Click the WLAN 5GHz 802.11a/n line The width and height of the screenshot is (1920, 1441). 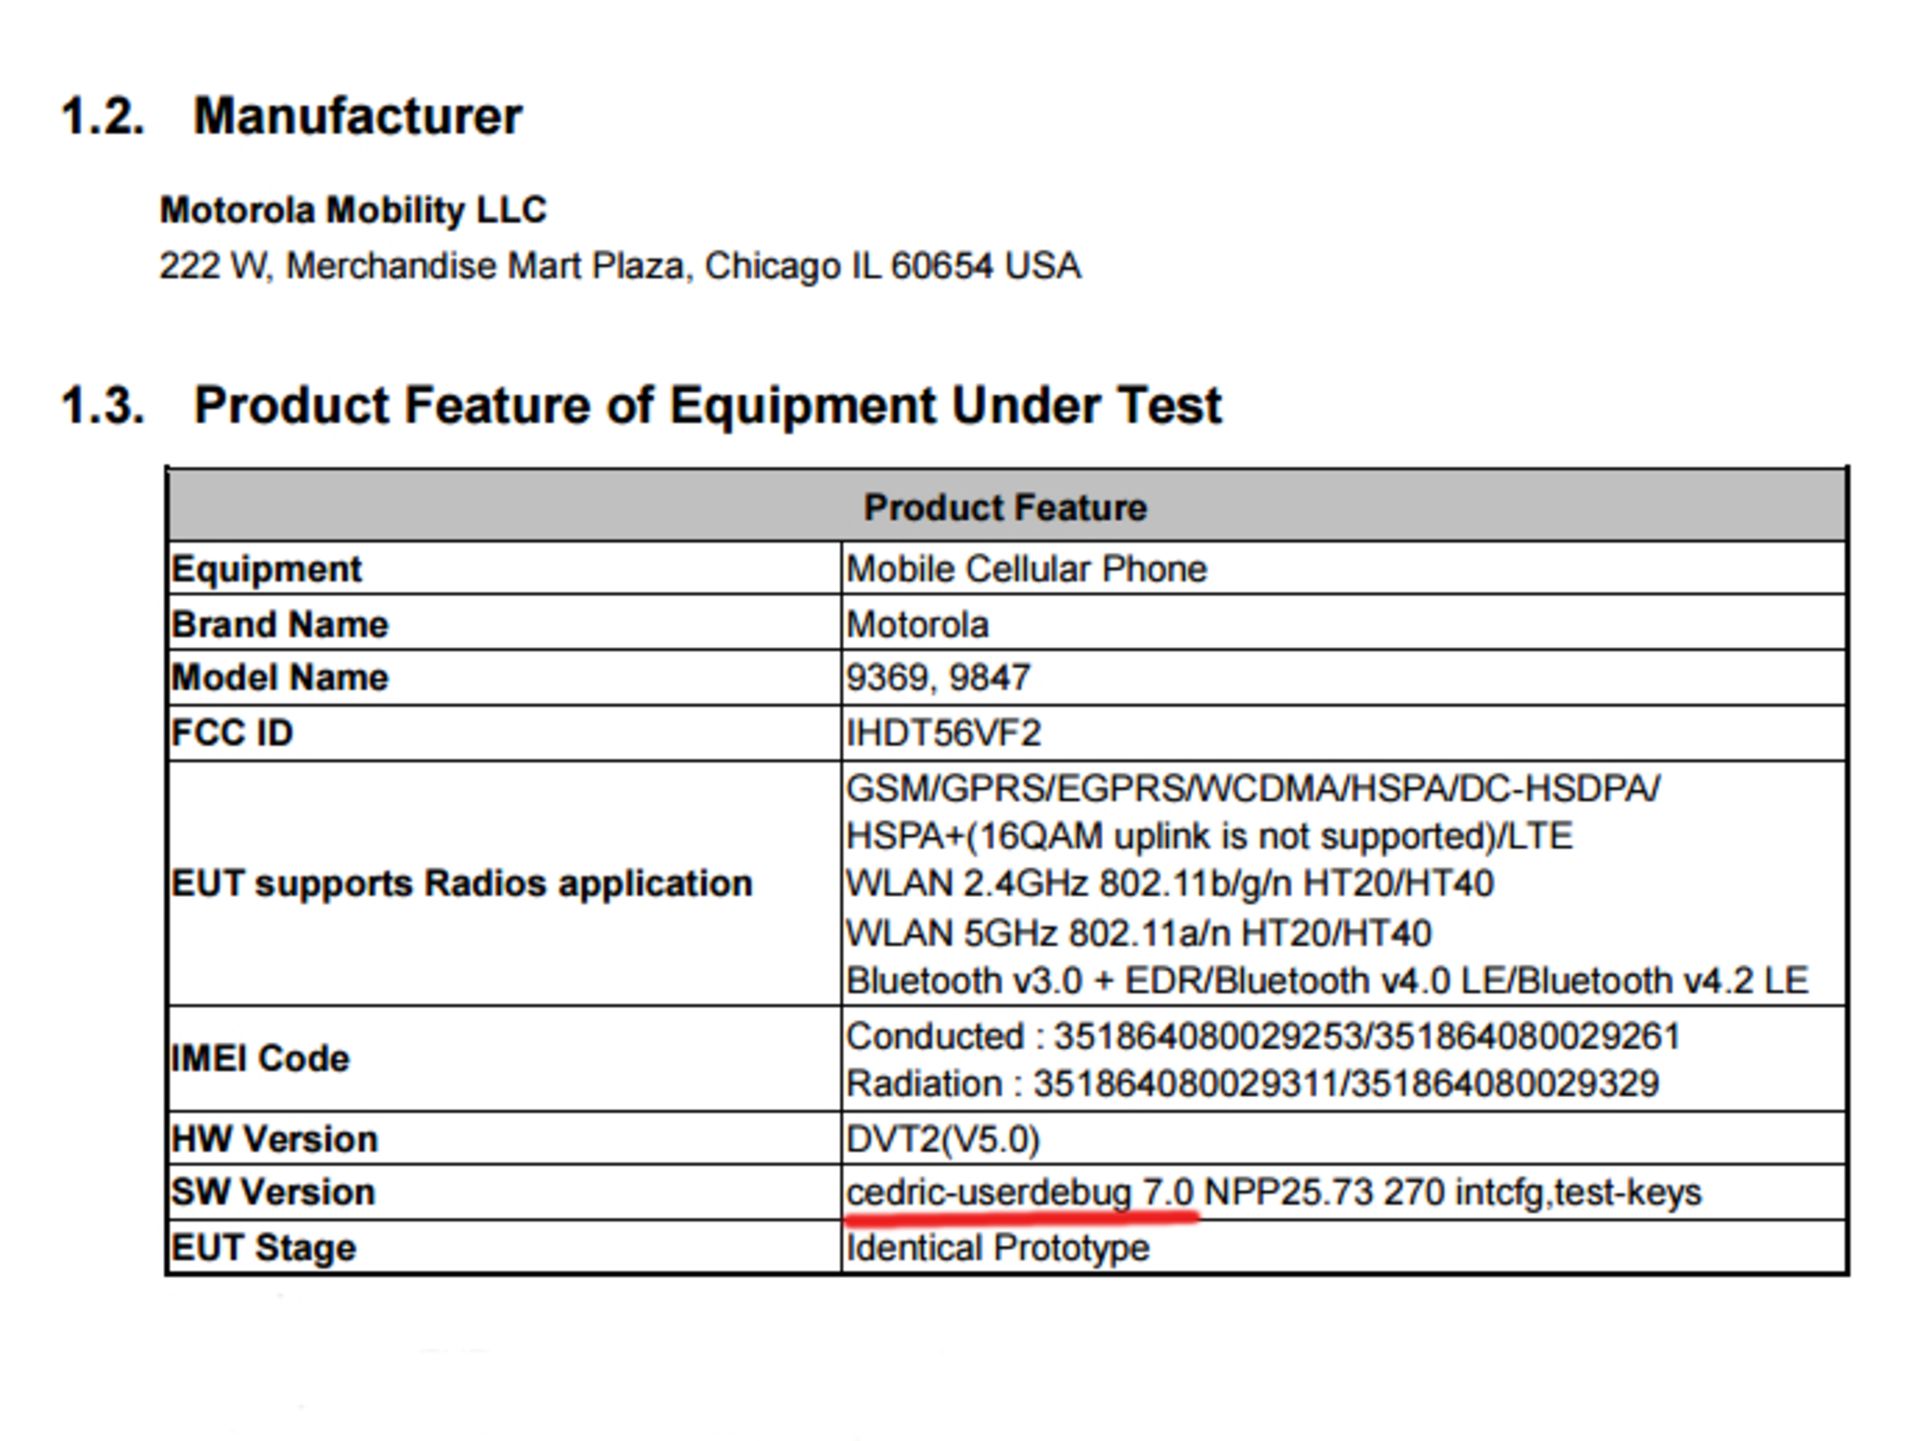point(1138,933)
